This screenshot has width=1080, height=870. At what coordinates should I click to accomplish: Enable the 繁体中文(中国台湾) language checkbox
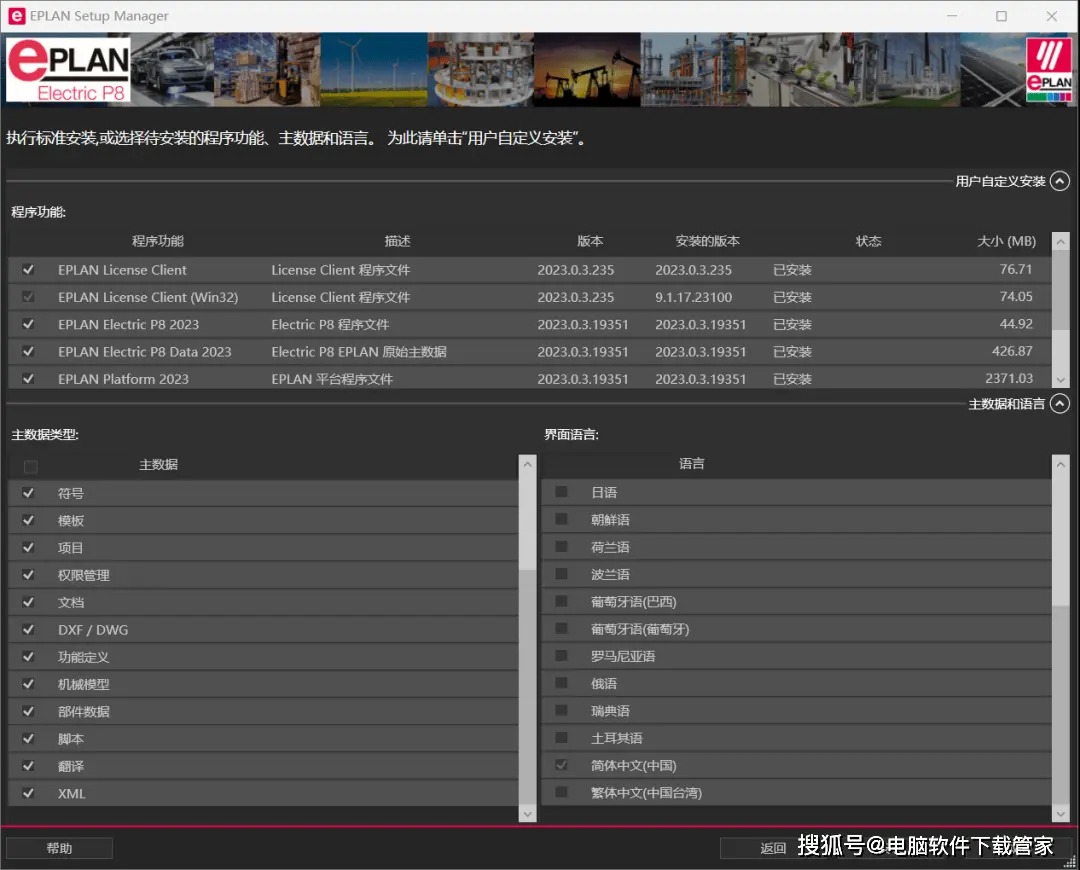click(x=561, y=792)
